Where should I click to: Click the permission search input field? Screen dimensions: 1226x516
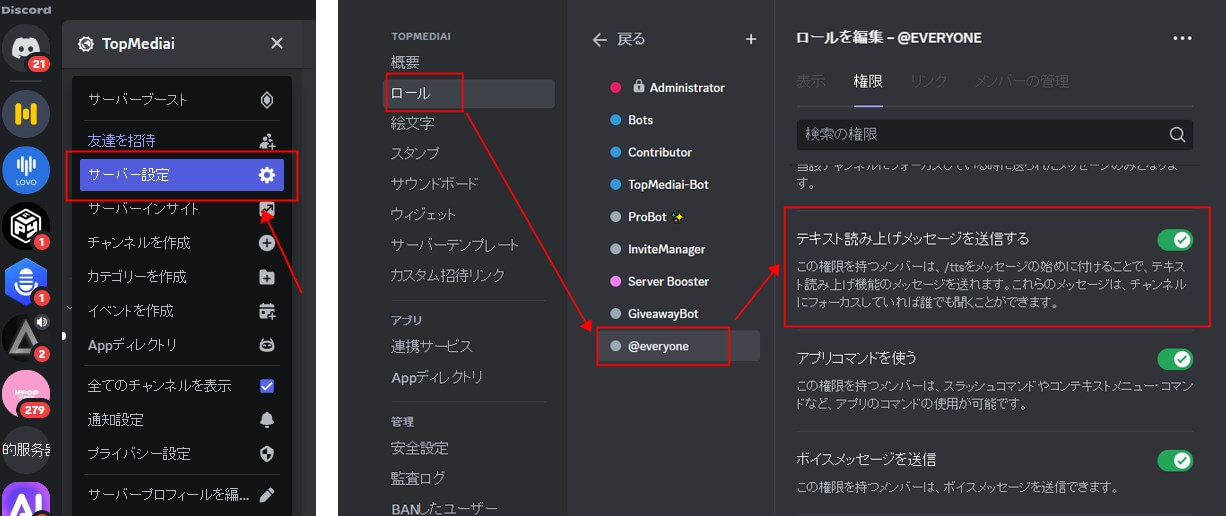[x=980, y=134]
